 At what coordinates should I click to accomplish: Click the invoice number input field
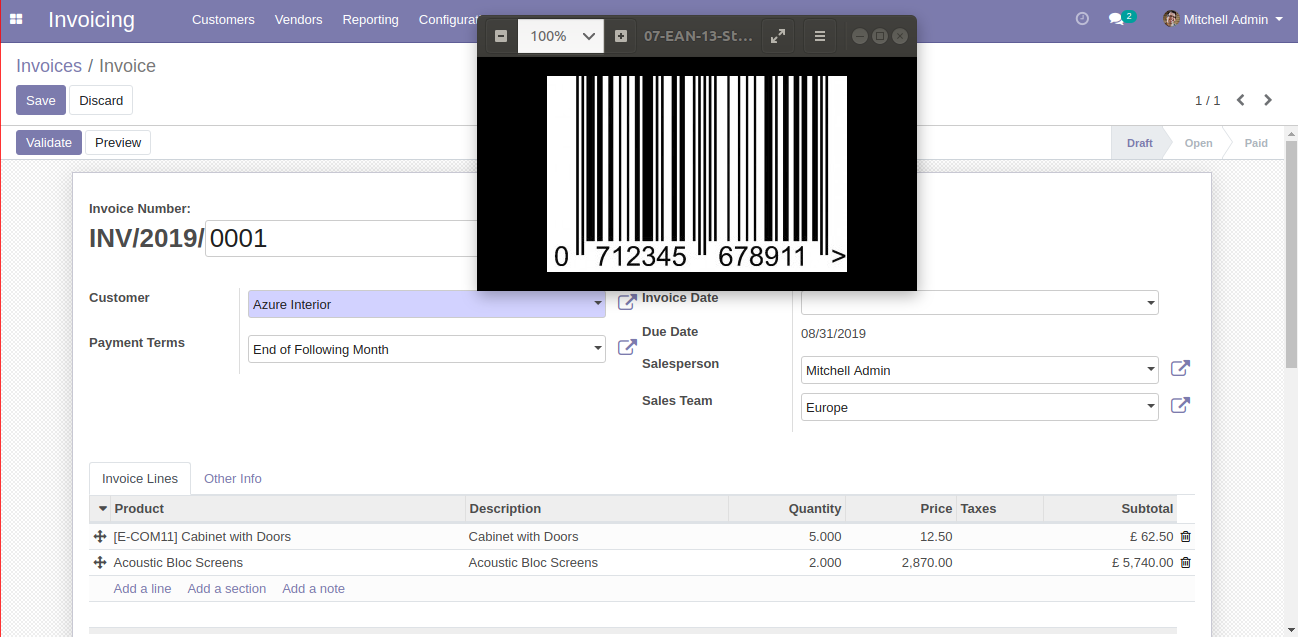click(x=341, y=239)
